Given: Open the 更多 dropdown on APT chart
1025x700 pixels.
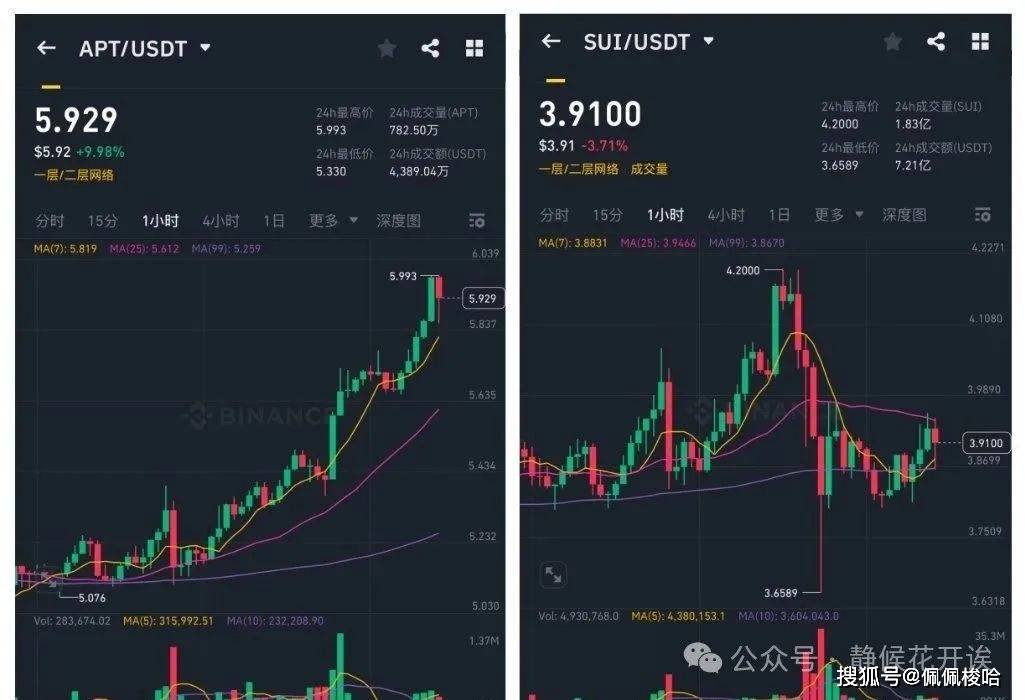Looking at the screenshot, I should tap(332, 221).
